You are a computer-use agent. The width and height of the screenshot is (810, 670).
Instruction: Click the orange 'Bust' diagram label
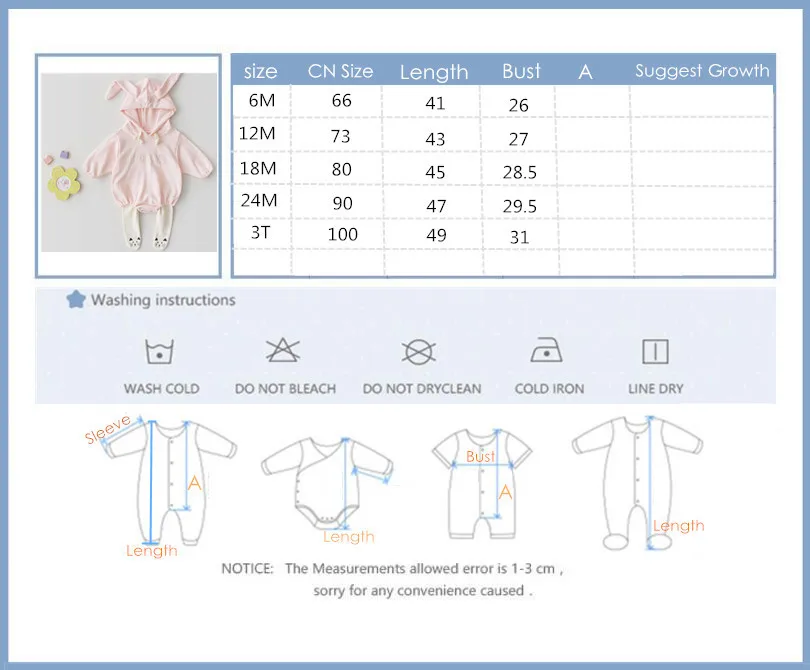(480, 456)
